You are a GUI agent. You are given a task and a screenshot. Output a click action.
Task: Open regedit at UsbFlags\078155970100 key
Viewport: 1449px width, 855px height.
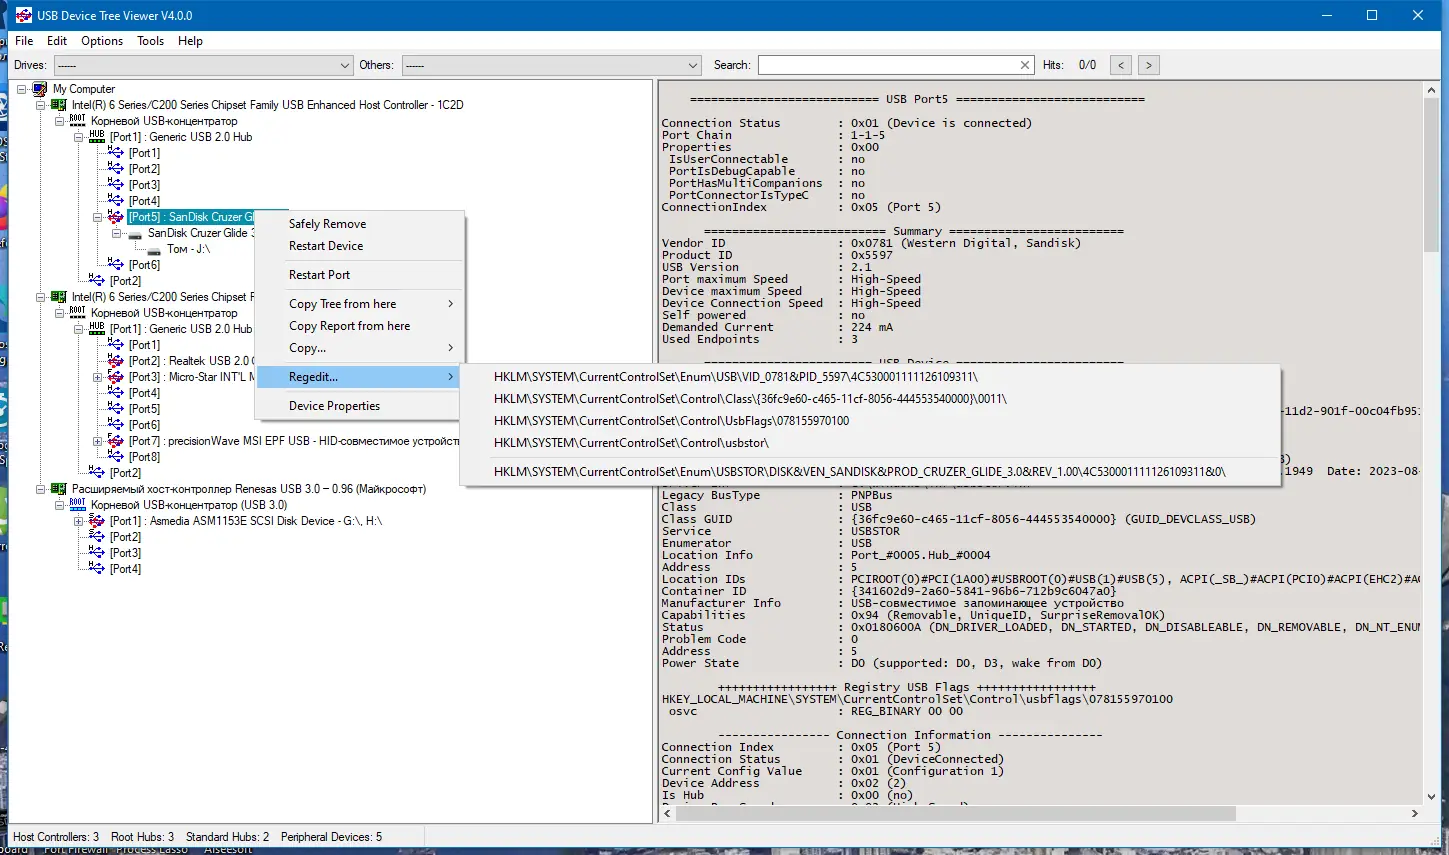[x=870, y=421]
